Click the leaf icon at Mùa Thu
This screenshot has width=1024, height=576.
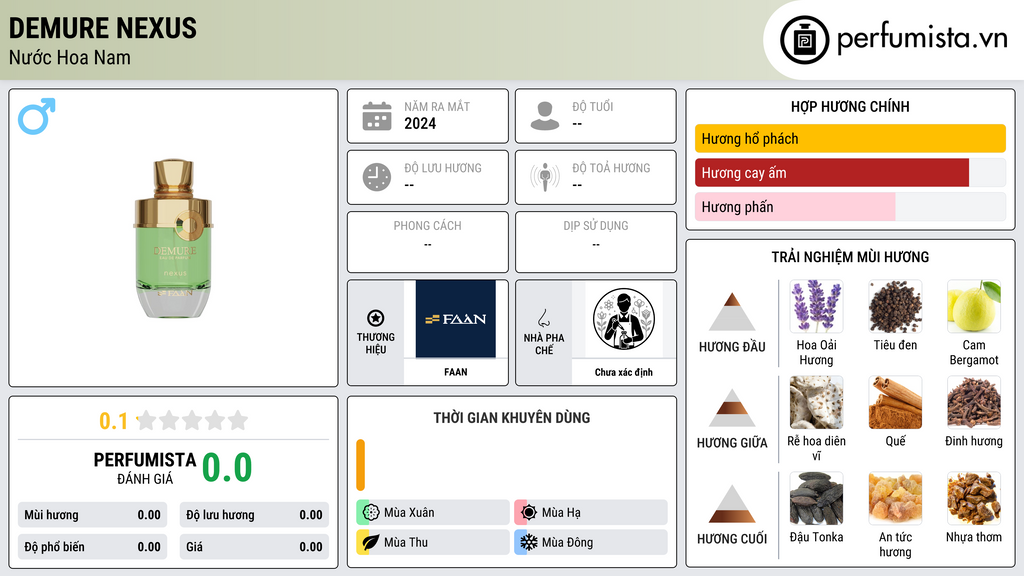pyautogui.click(x=371, y=542)
